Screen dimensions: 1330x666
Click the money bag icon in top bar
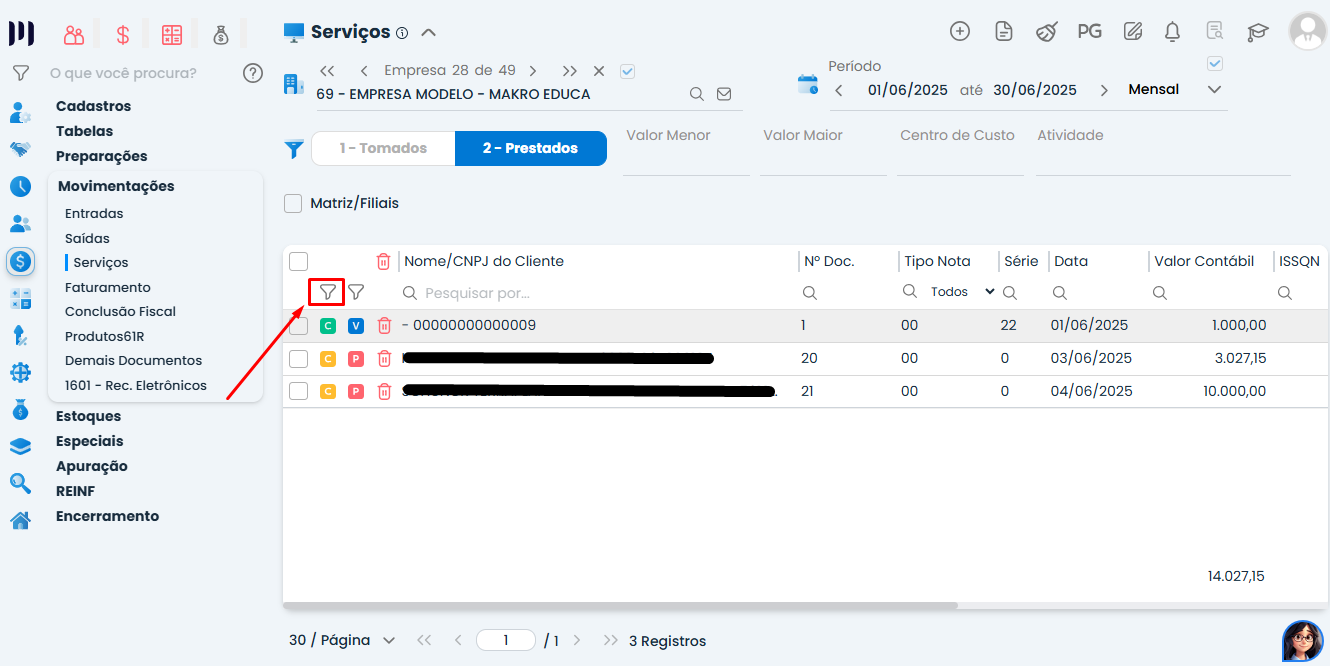pyautogui.click(x=221, y=35)
